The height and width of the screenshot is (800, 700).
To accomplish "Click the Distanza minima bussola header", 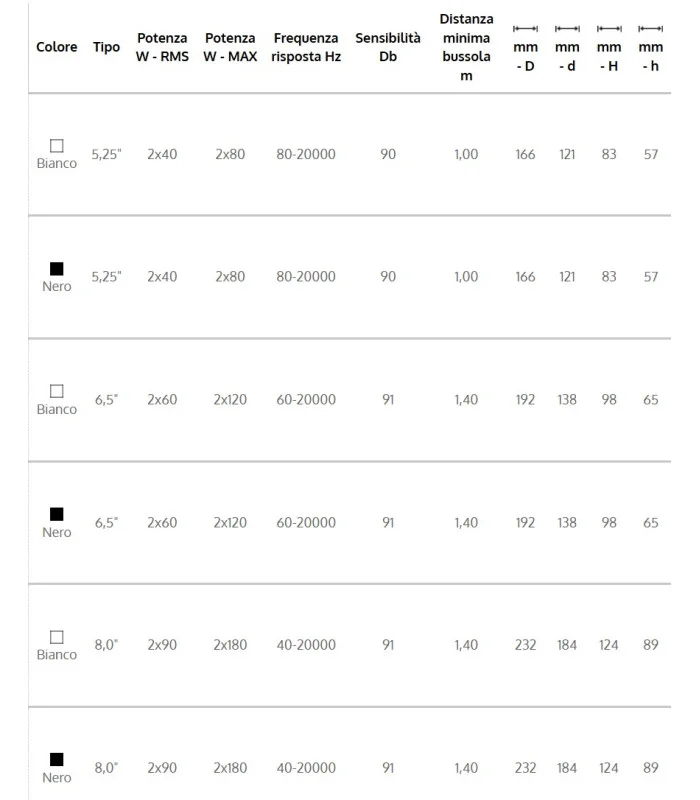I will click(x=466, y=47).
